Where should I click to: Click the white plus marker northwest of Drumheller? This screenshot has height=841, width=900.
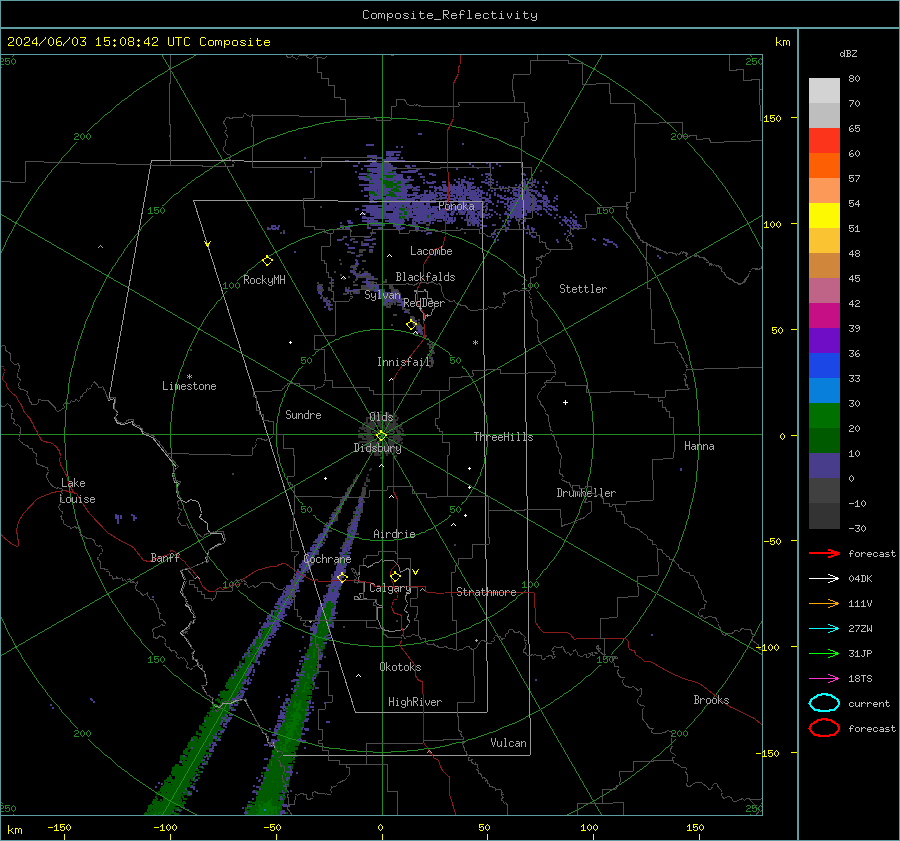coord(565,402)
